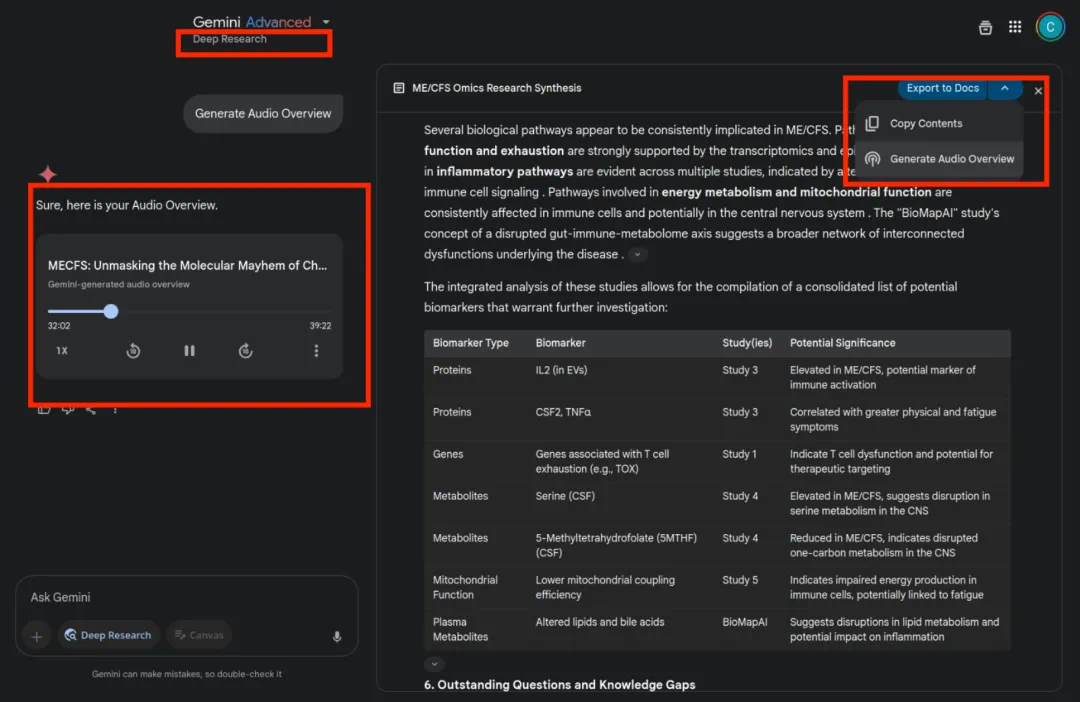Pause the audio overview playback
The height and width of the screenshot is (702, 1080).
point(189,351)
